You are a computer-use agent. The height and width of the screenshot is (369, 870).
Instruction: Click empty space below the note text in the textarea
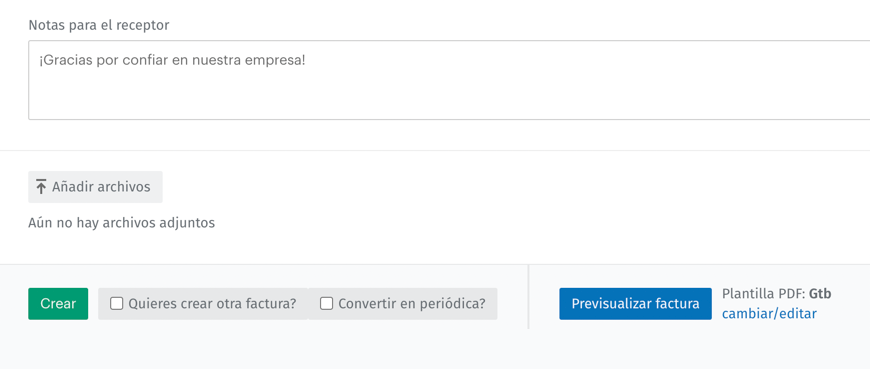coord(449,97)
